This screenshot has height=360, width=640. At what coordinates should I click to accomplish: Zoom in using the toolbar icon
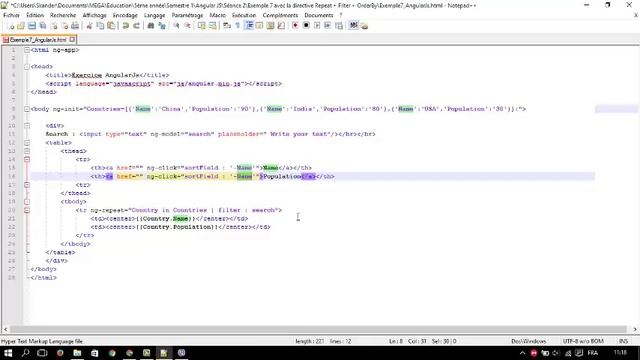tap(176, 26)
